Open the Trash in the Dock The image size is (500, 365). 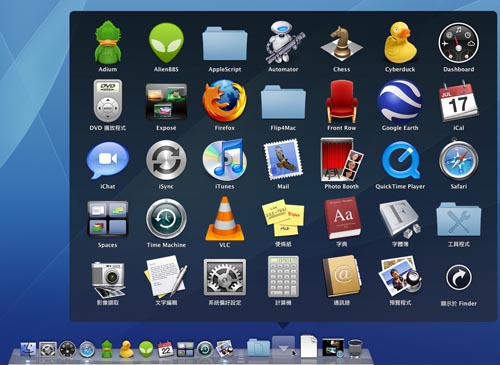[x=355, y=348]
